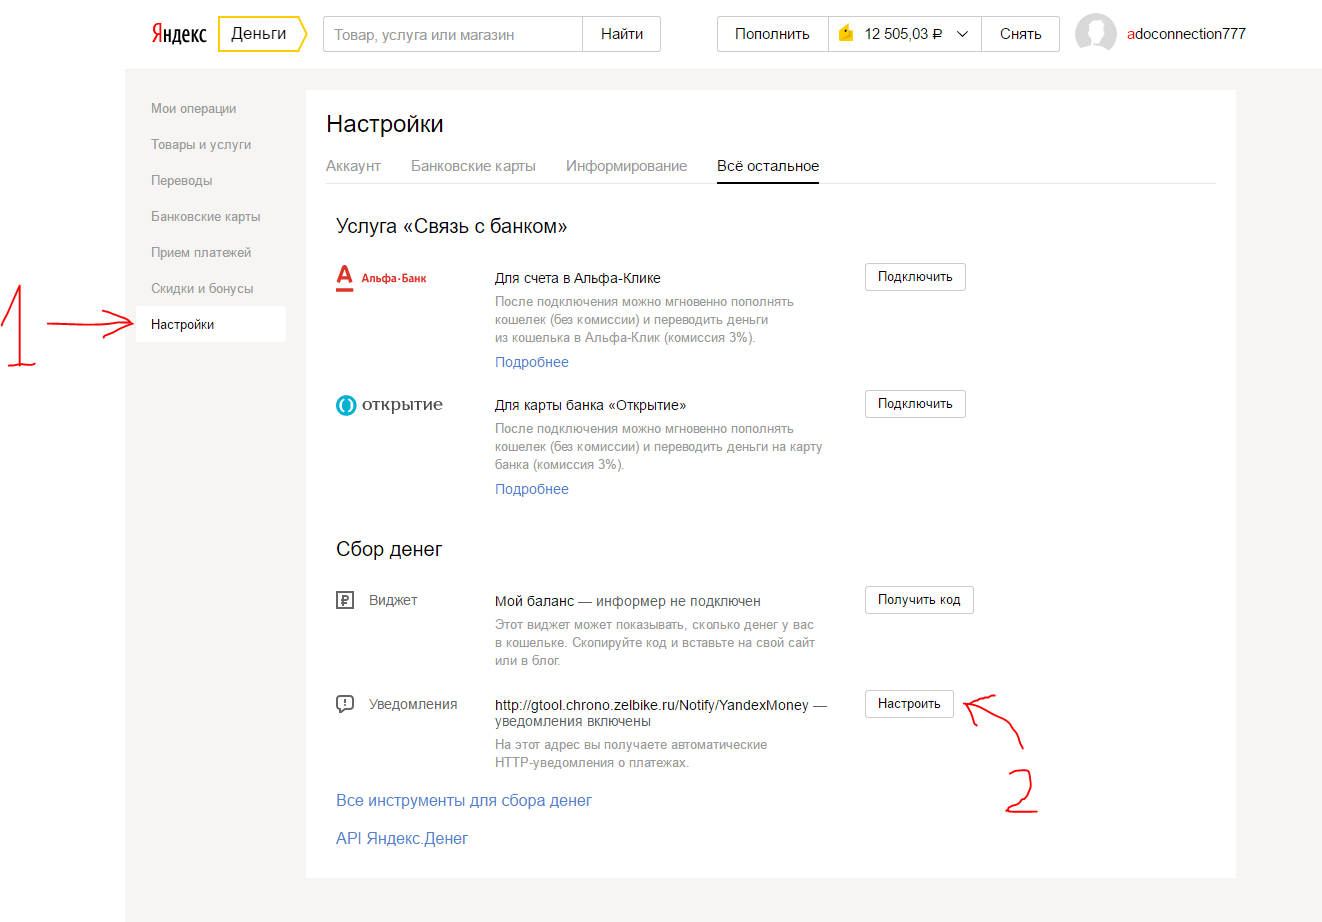Click the yellow wallet icon beside balance

846,34
